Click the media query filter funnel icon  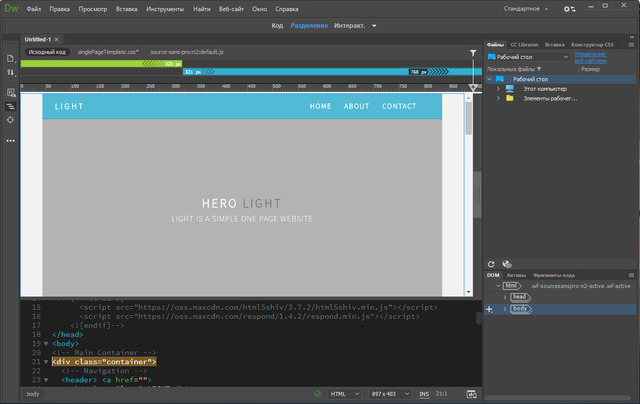[x=473, y=52]
